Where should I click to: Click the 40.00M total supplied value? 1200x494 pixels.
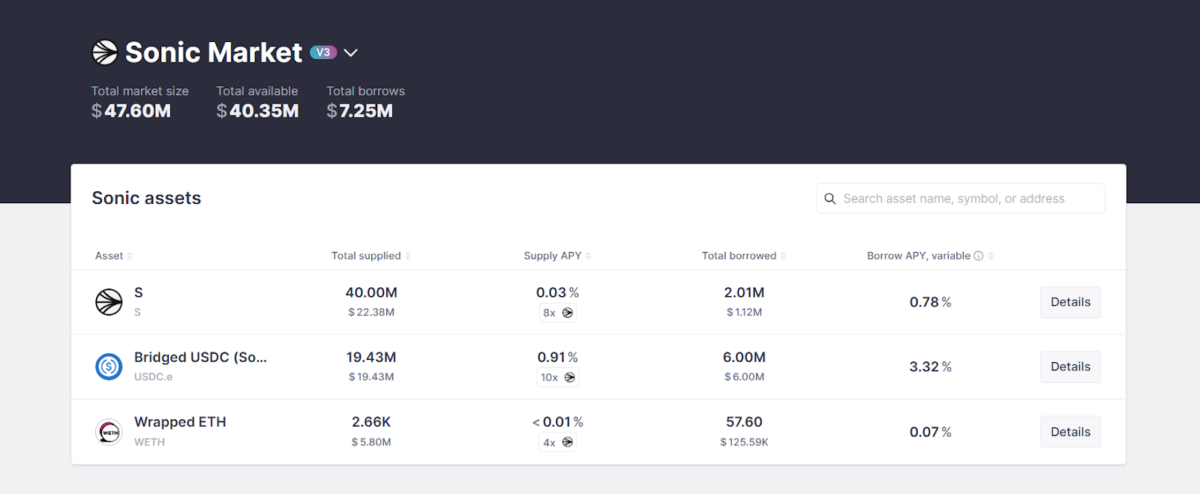pyautogui.click(x=371, y=293)
